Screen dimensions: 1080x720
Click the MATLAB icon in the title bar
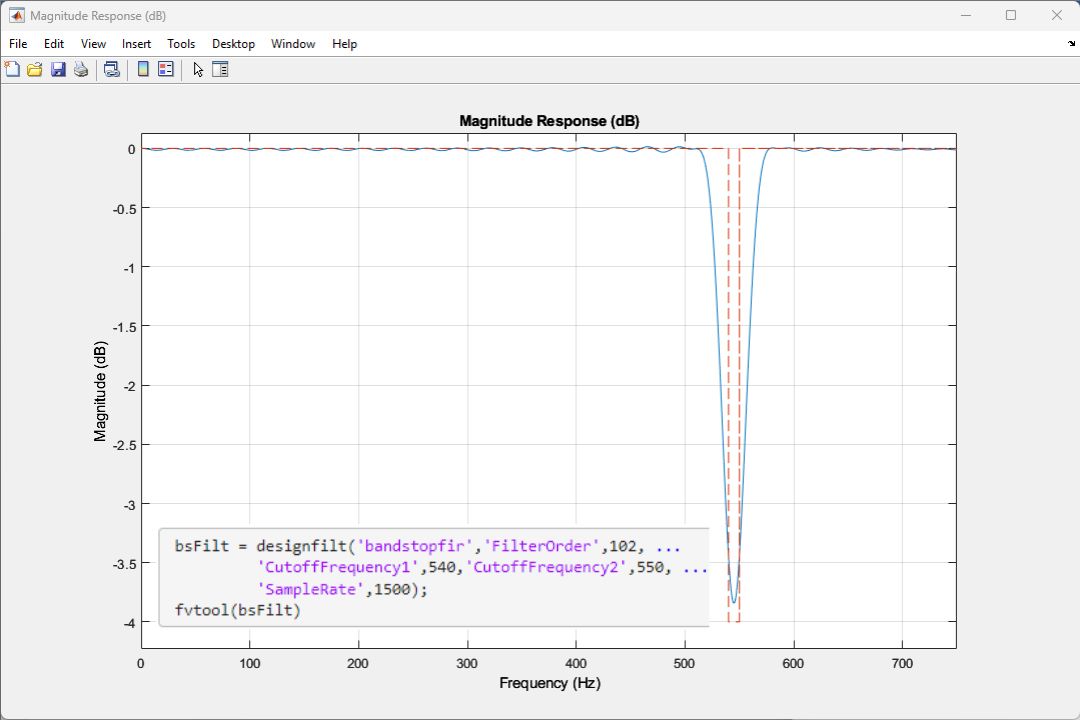pyautogui.click(x=16, y=15)
